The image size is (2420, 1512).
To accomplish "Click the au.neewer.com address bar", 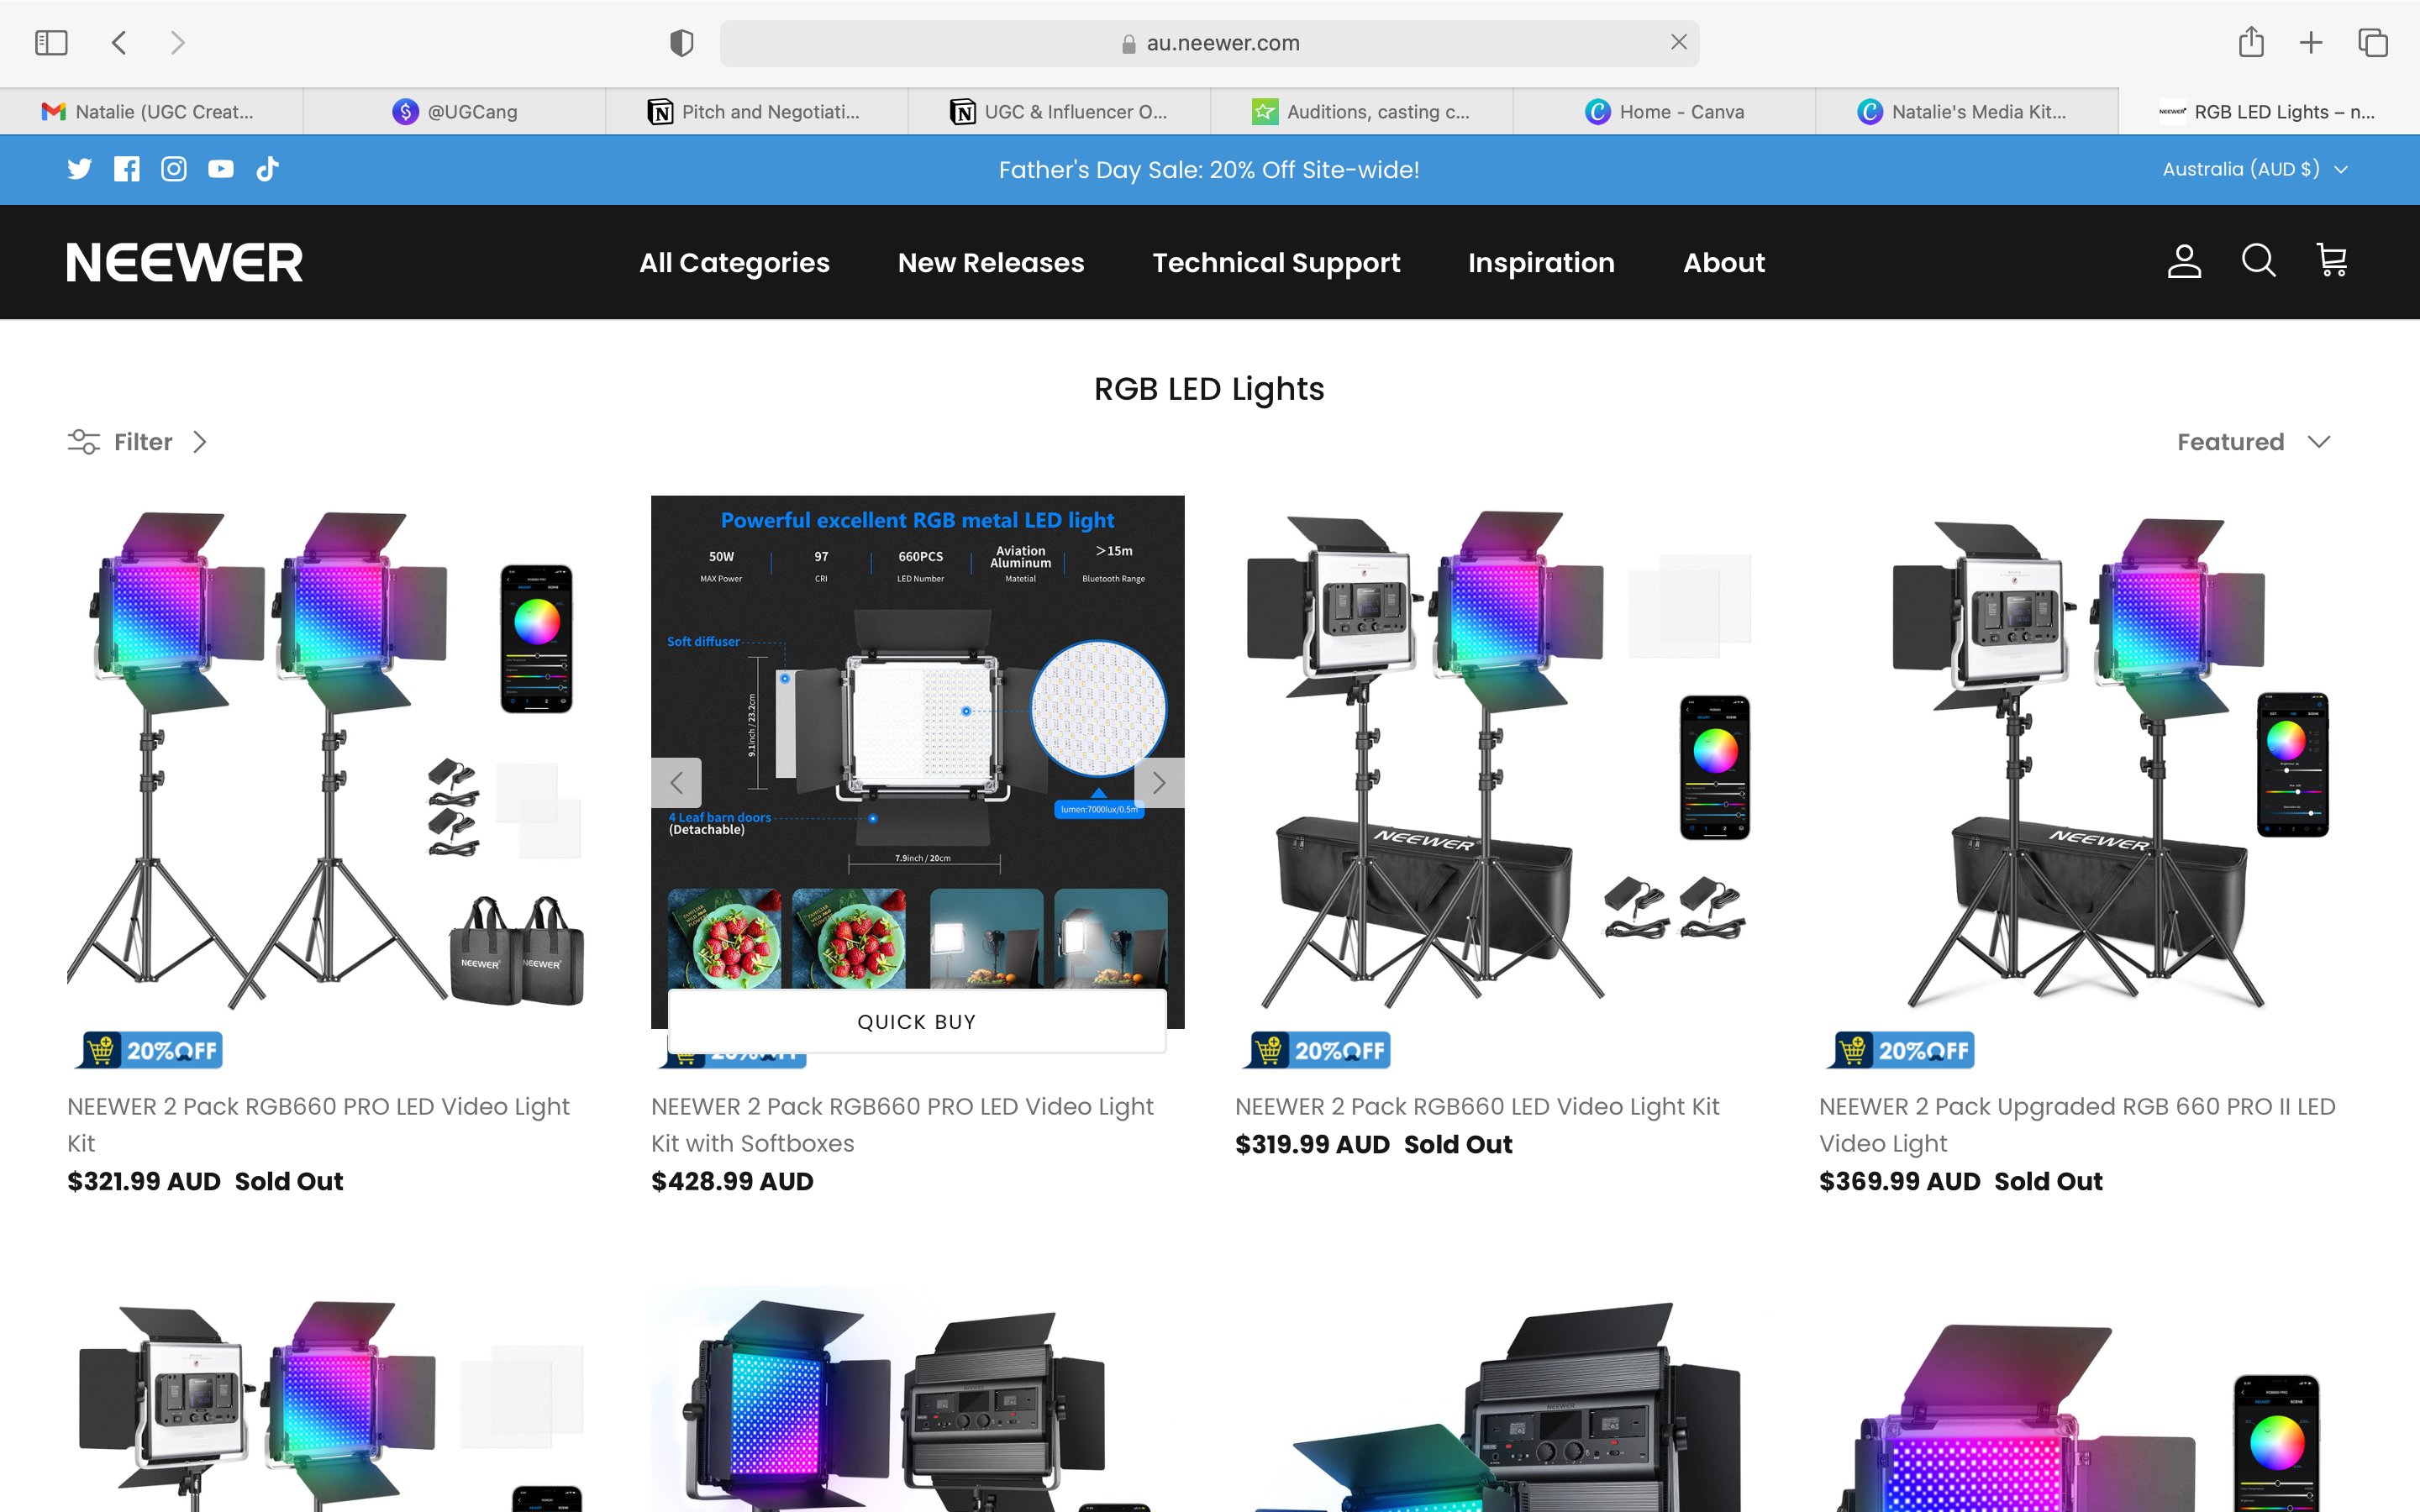I will [1208, 43].
